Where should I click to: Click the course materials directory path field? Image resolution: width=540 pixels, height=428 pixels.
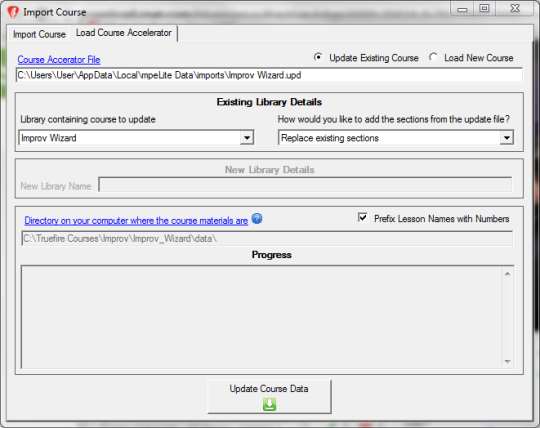[x=267, y=239]
